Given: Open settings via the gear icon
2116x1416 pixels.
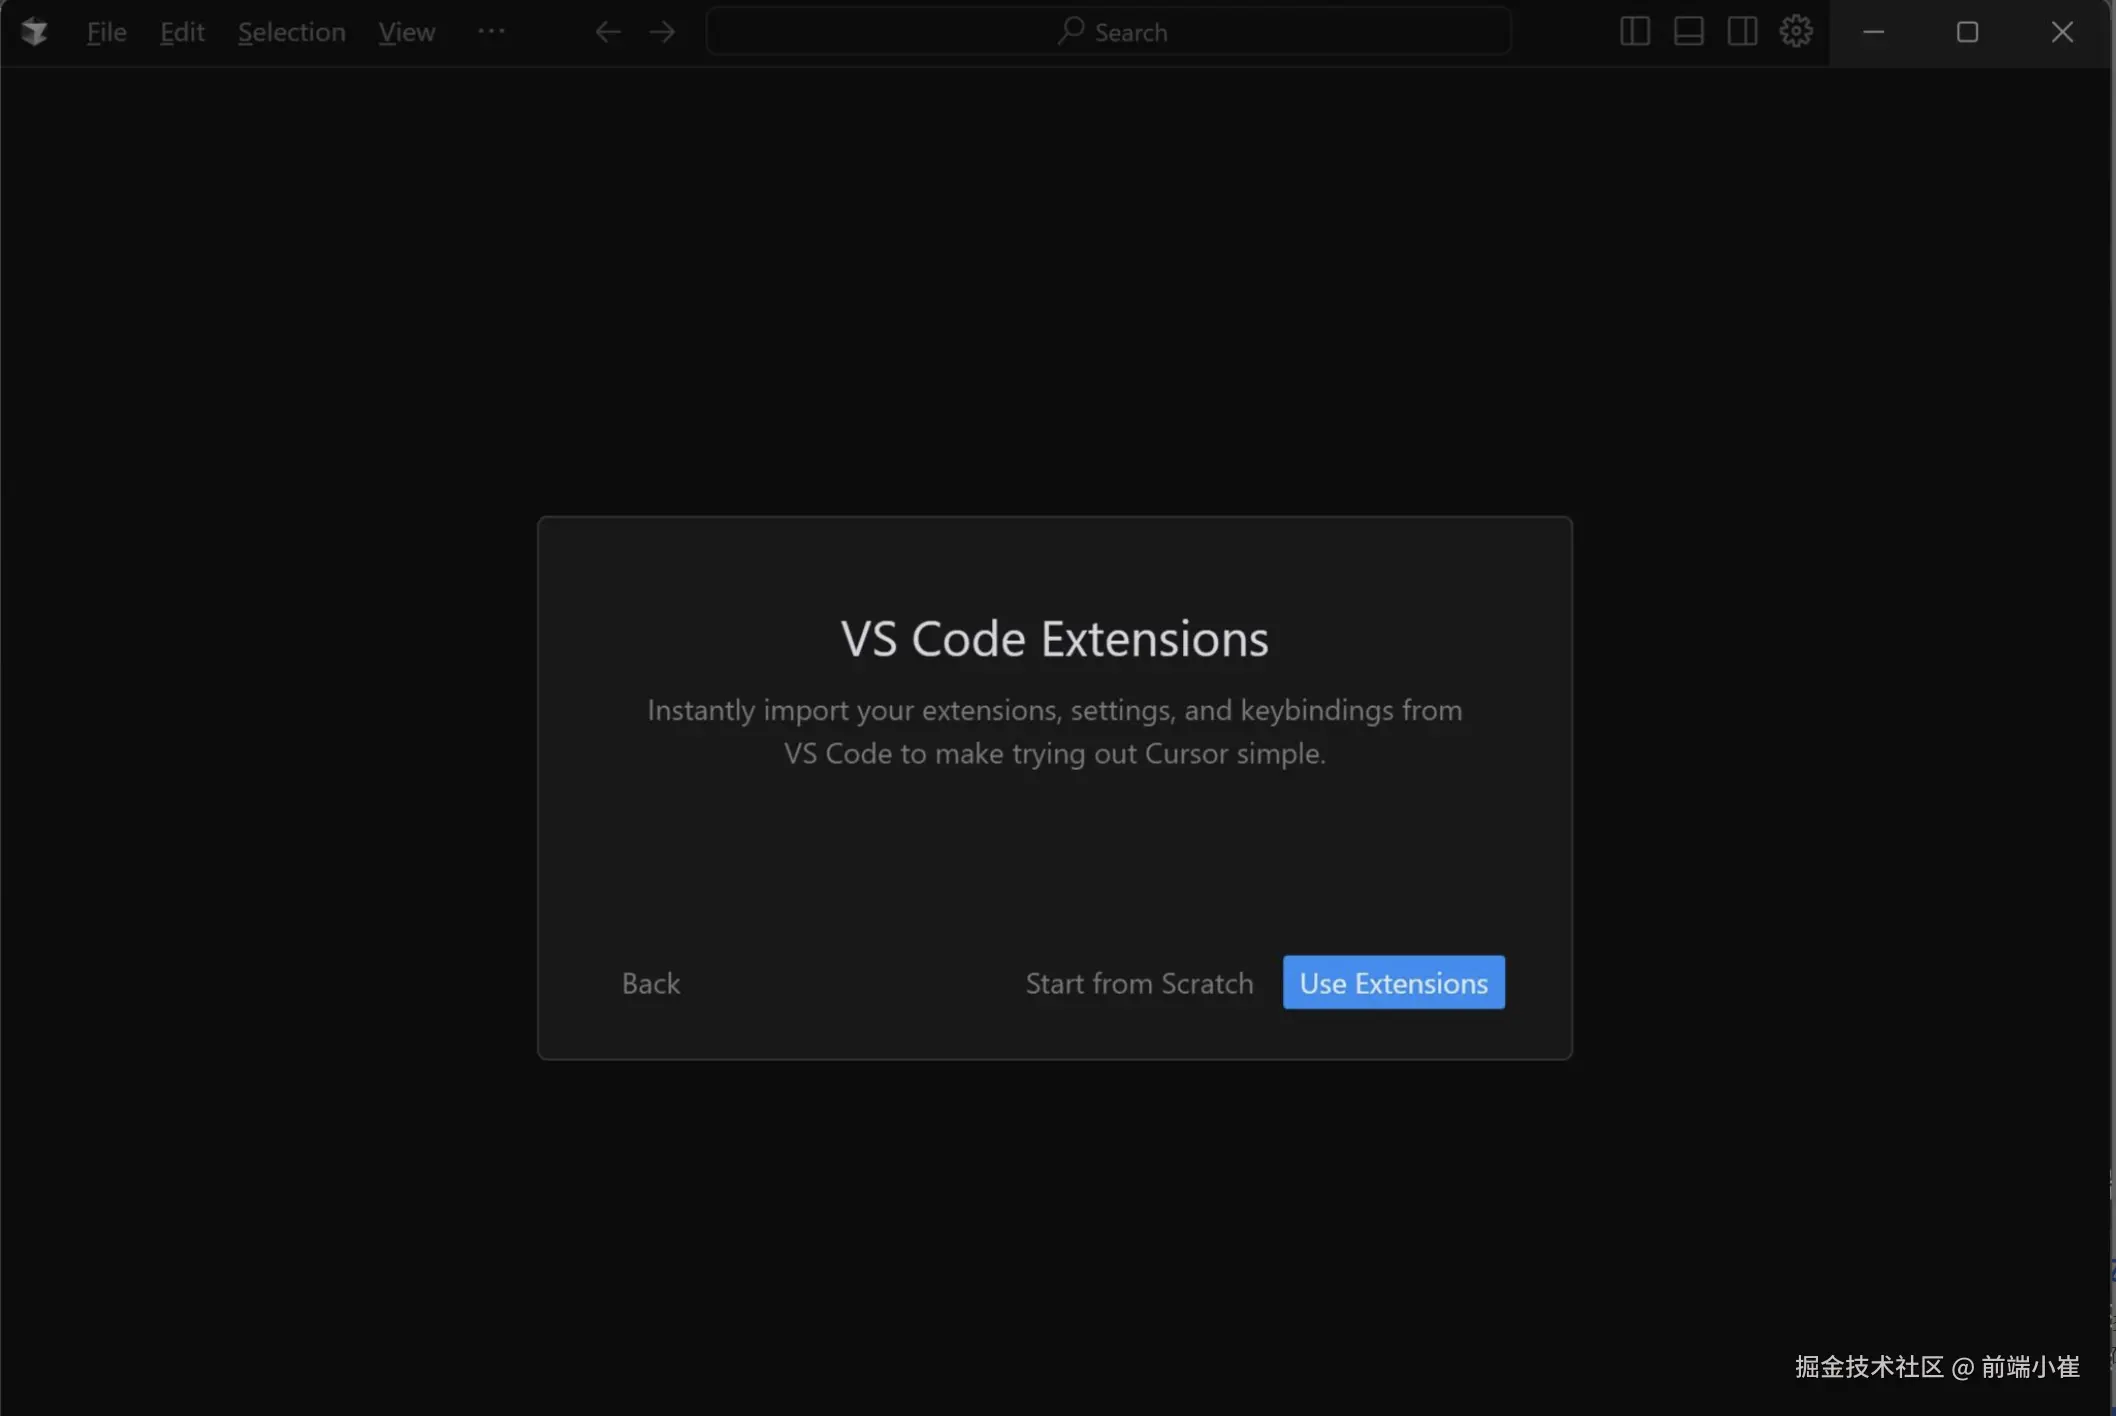Looking at the screenshot, I should (1796, 32).
